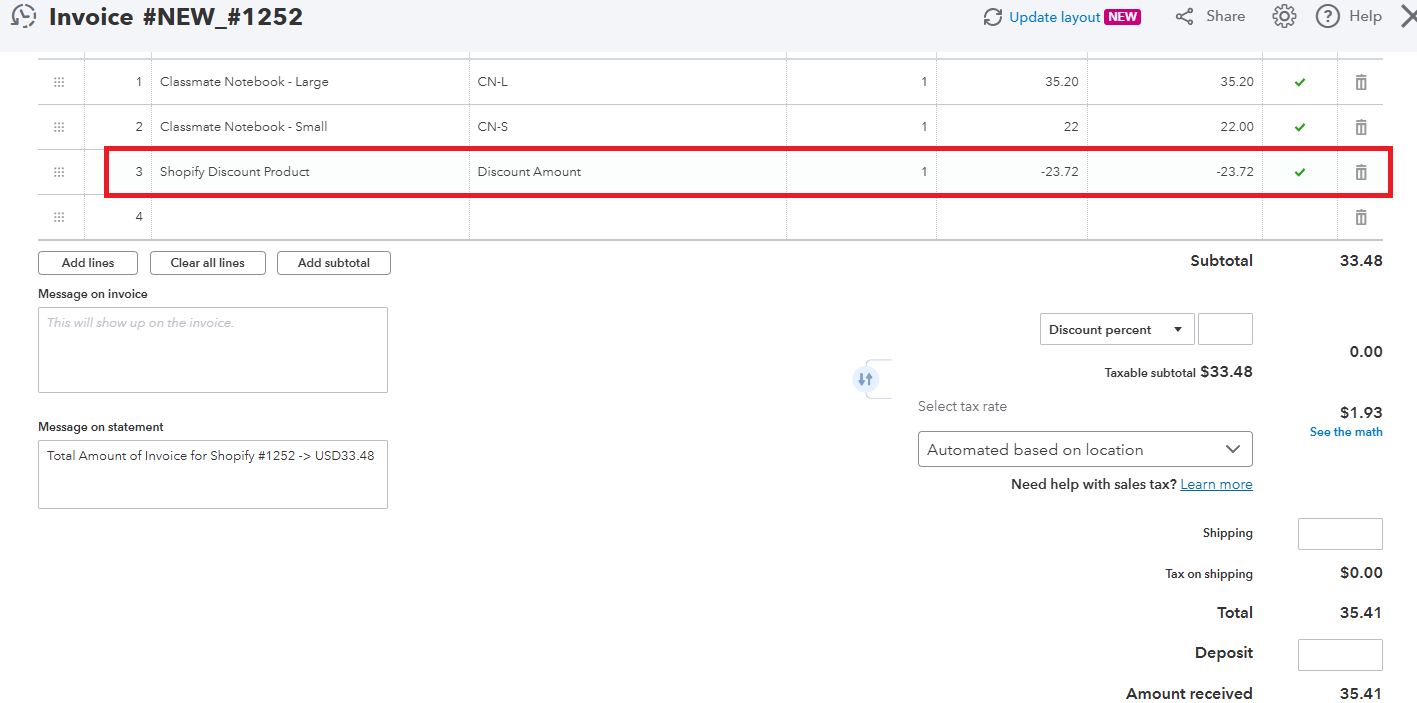Image resolution: width=1417 pixels, height=703 pixels.
Task: Grab the drag handle on row 2
Action: [x=59, y=127]
